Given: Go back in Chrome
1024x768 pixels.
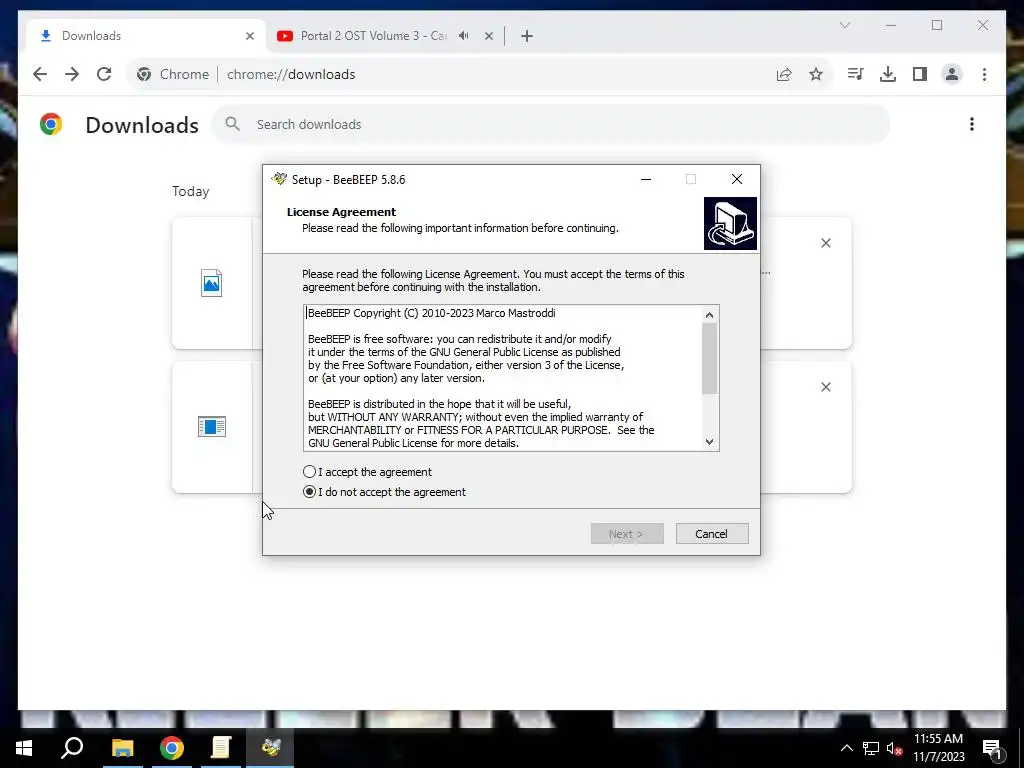Looking at the screenshot, I should pos(40,74).
